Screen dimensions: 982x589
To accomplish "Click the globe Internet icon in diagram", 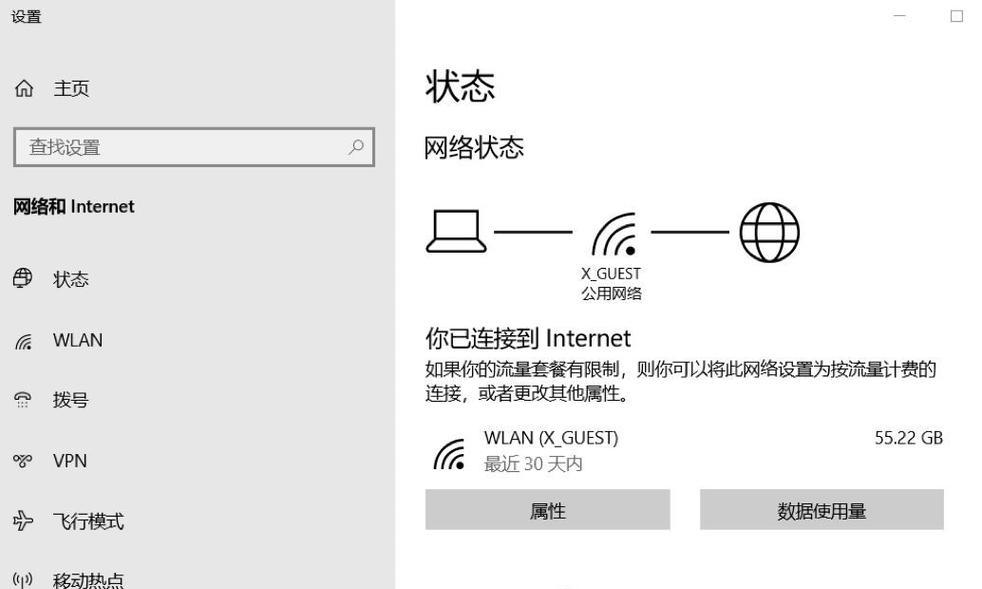I will (x=769, y=232).
